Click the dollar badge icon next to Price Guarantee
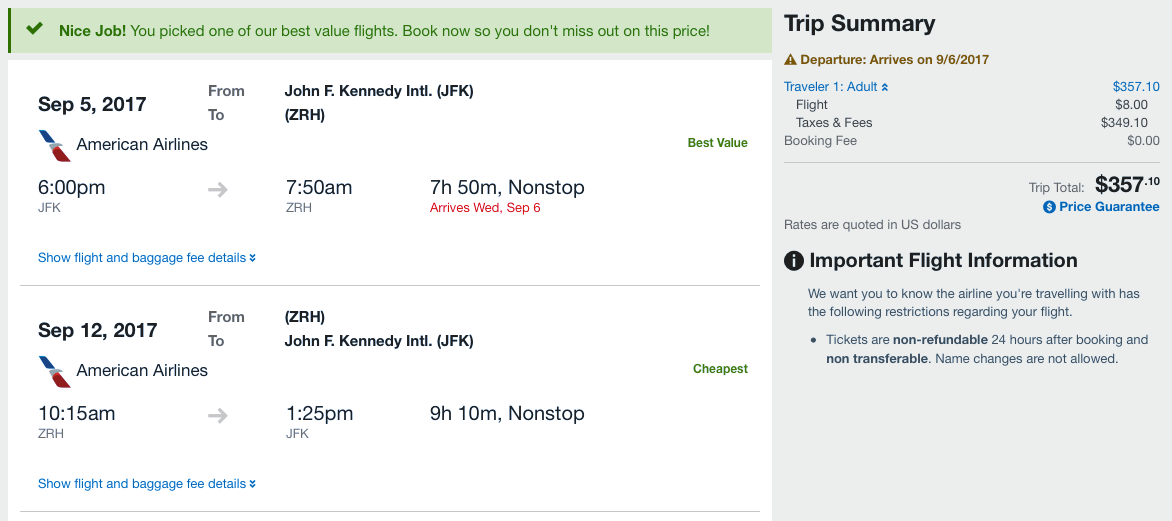1172x521 pixels. (1049, 207)
